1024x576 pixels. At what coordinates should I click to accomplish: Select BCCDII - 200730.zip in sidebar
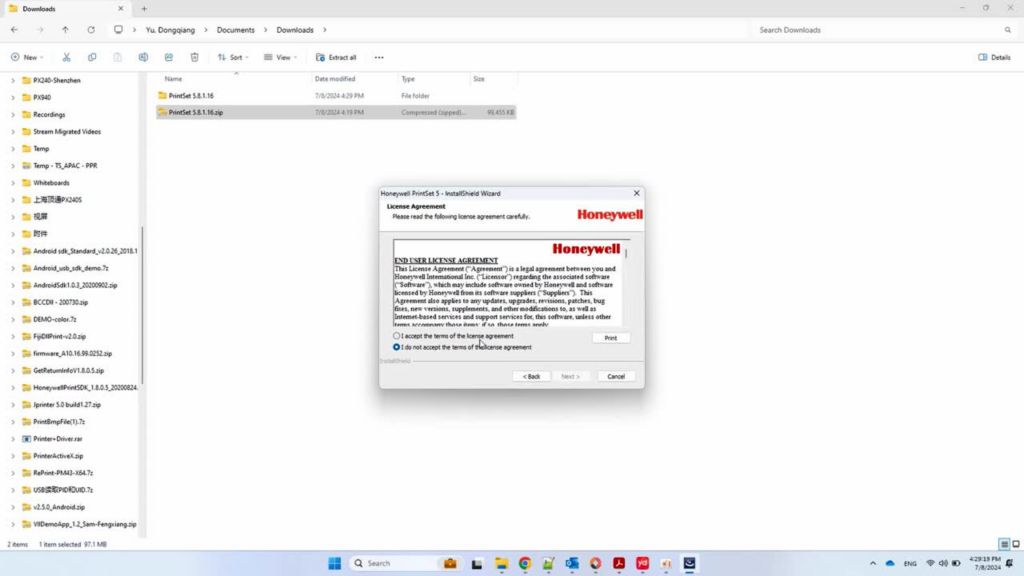[x=60, y=302]
